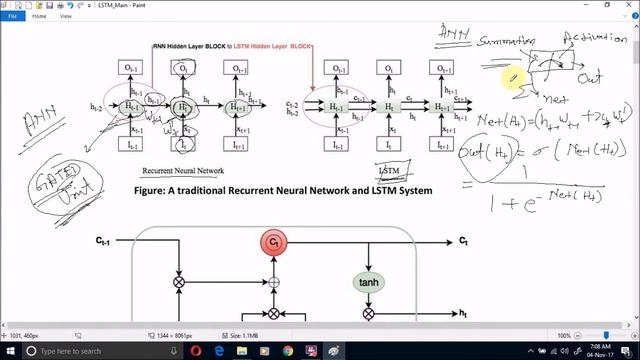
Task: Click the network icon in system tray
Action: click(x=554, y=351)
